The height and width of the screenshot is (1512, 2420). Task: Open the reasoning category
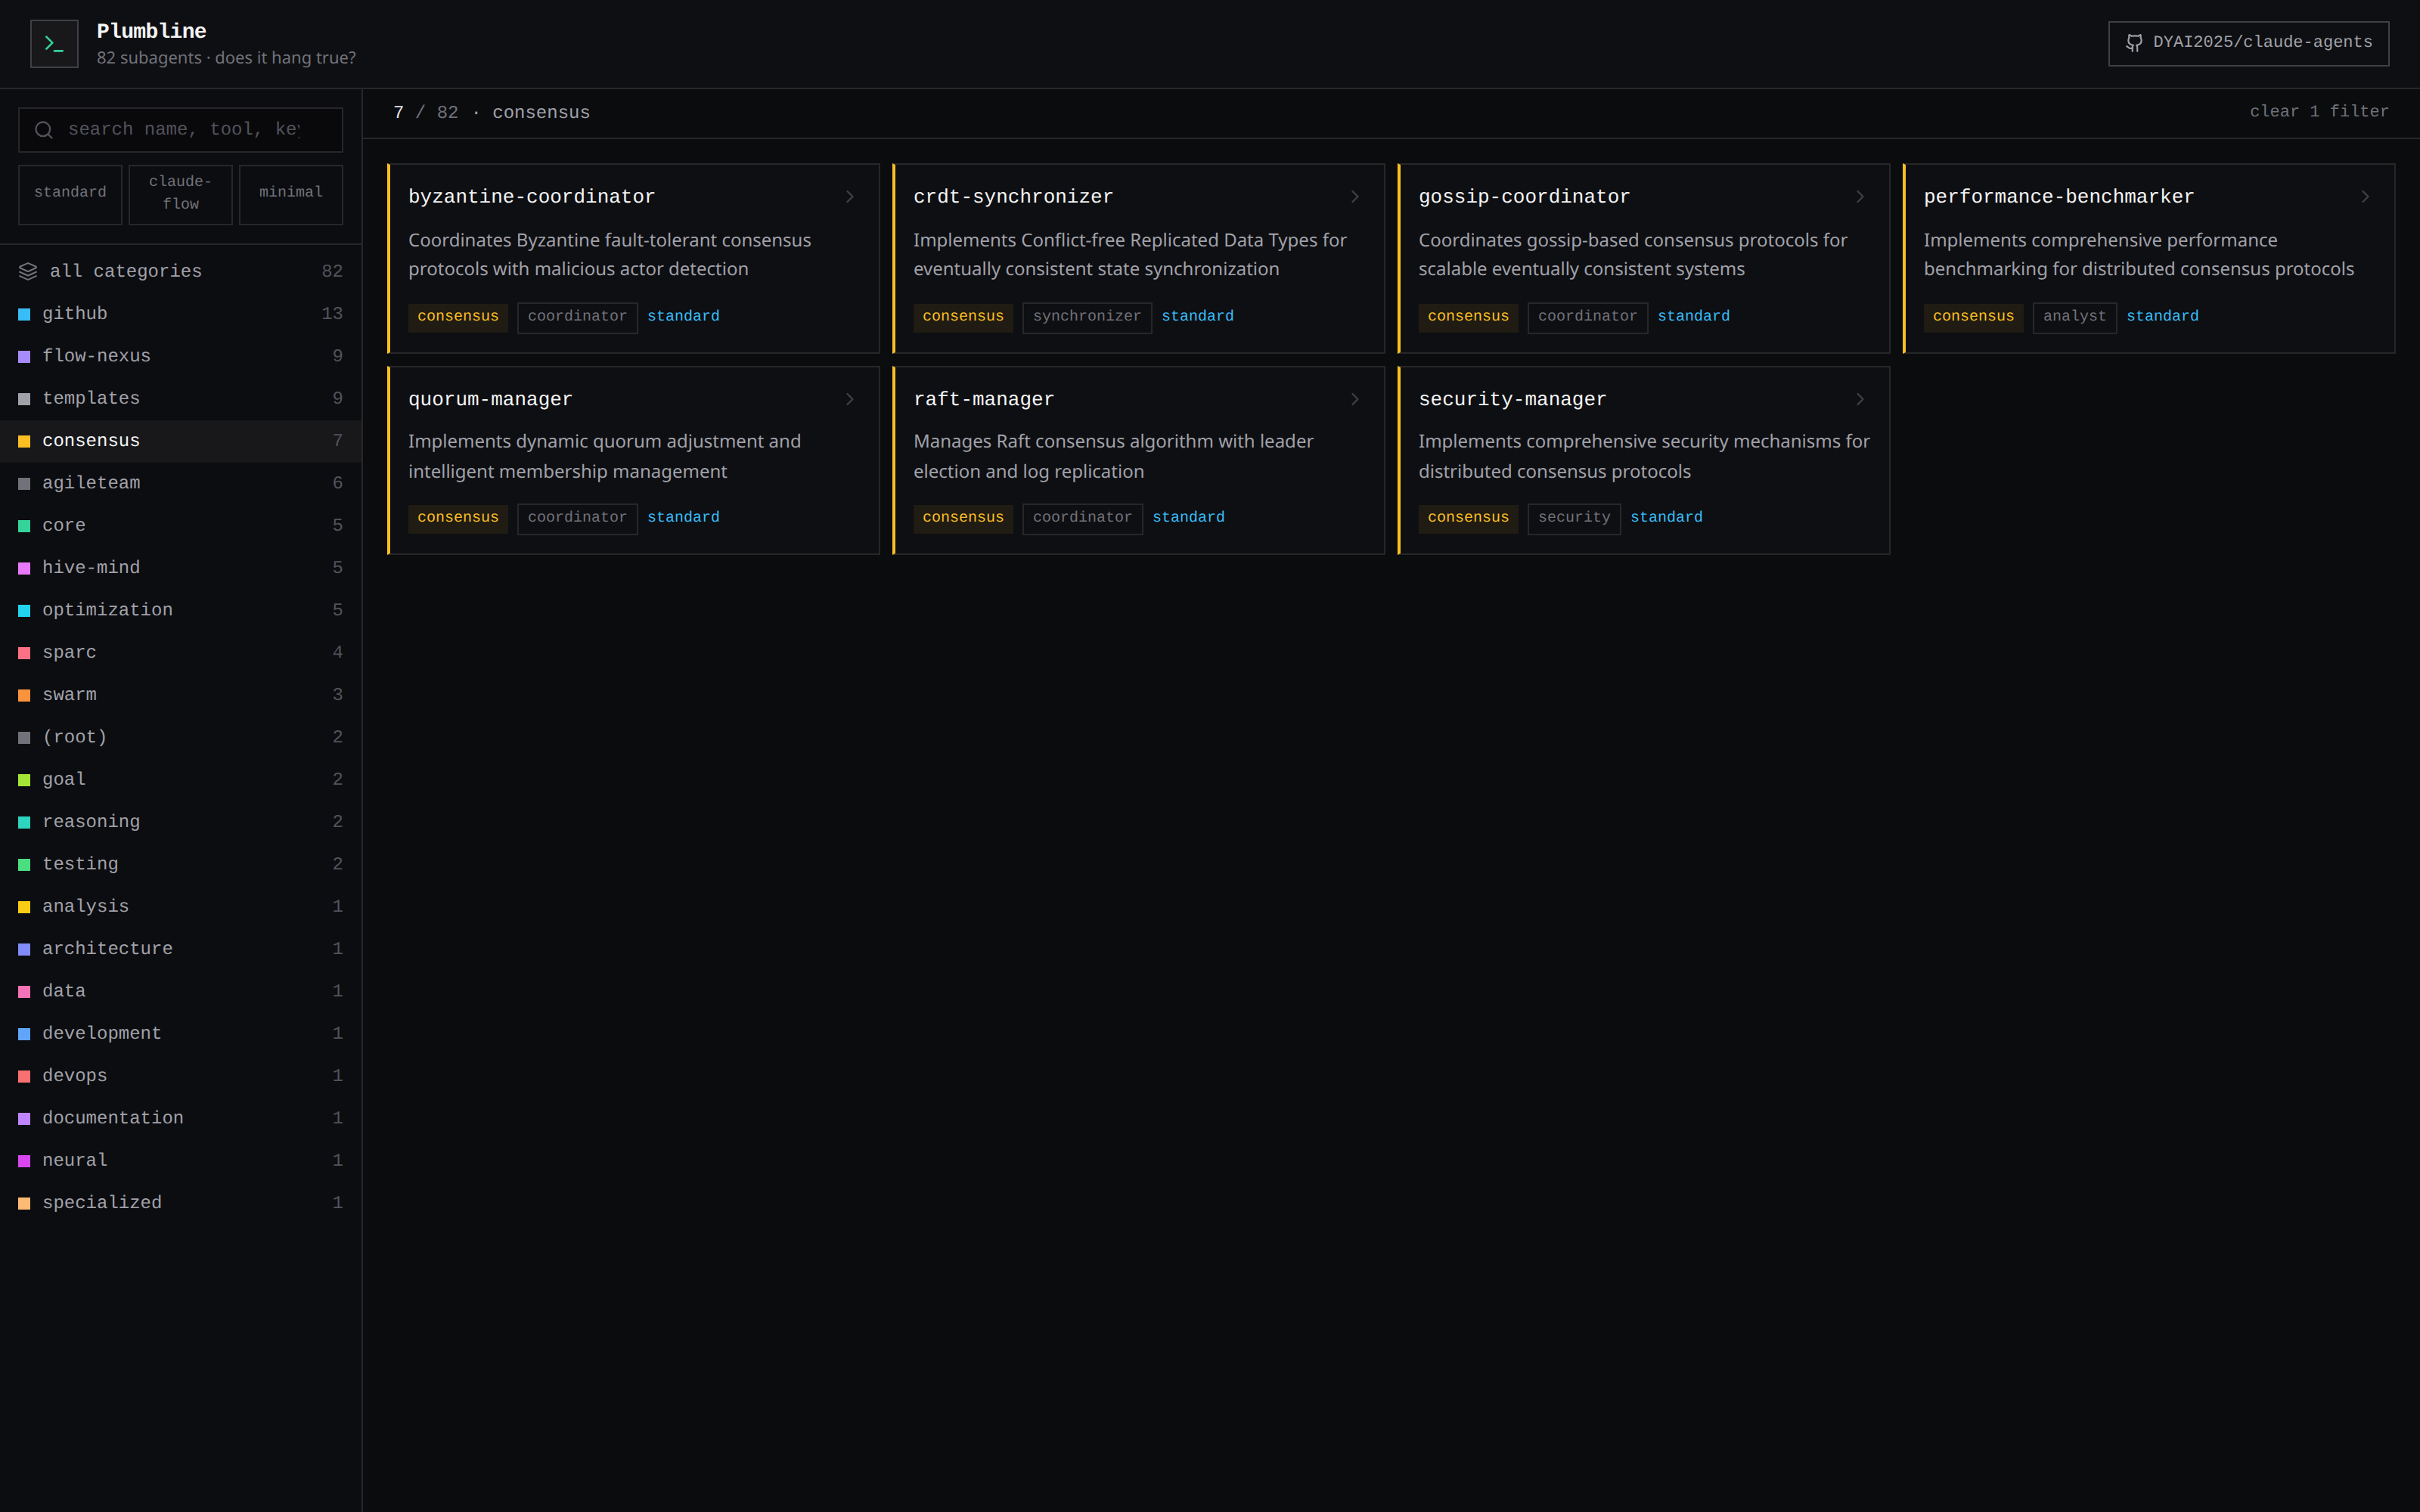click(x=181, y=822)
